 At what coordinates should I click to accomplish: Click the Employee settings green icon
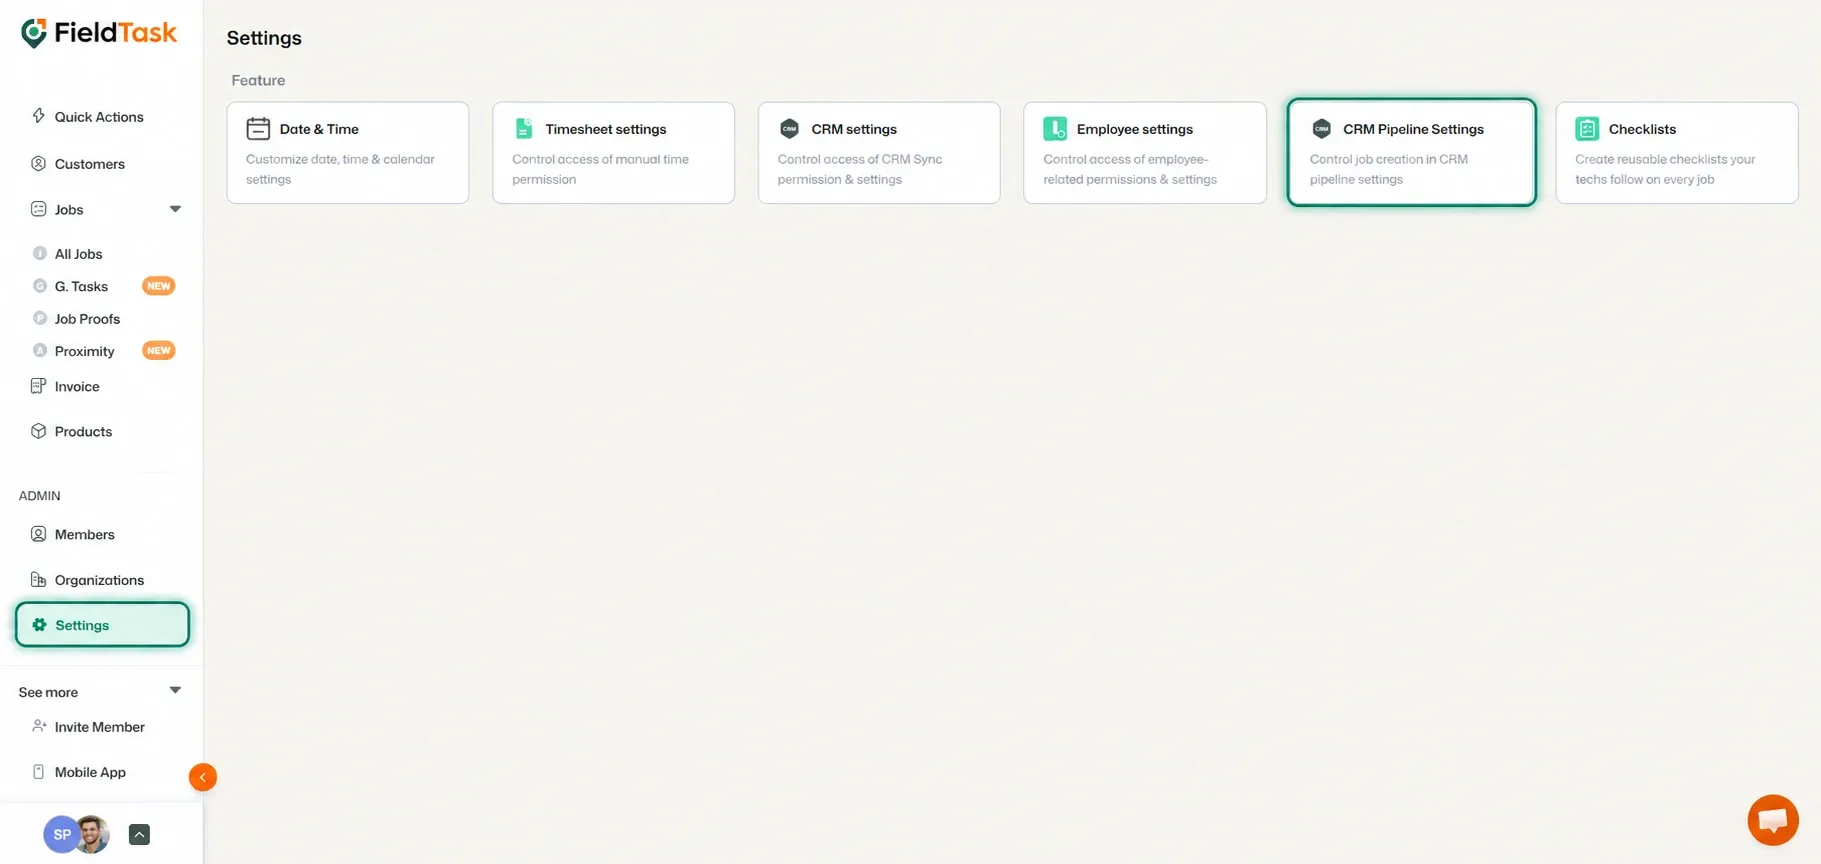pos(1055,129)
